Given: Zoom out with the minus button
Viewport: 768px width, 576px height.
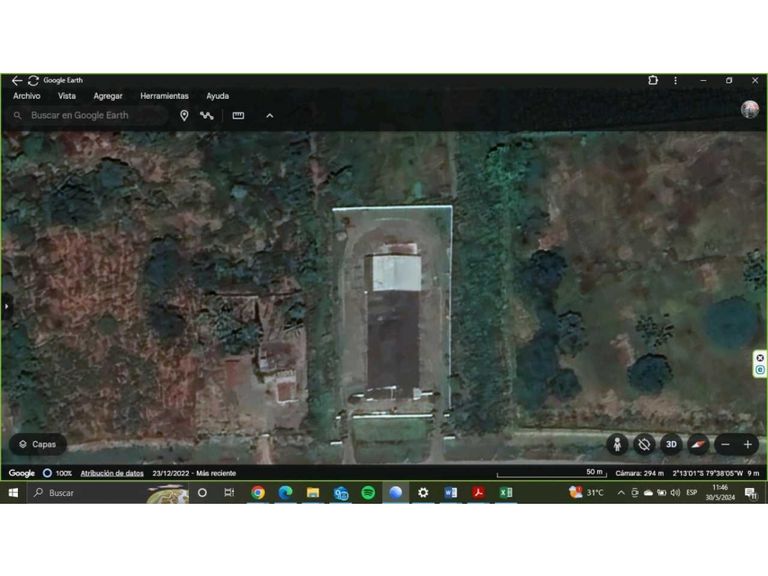Looking at the screenshot, I should [725, 444].
